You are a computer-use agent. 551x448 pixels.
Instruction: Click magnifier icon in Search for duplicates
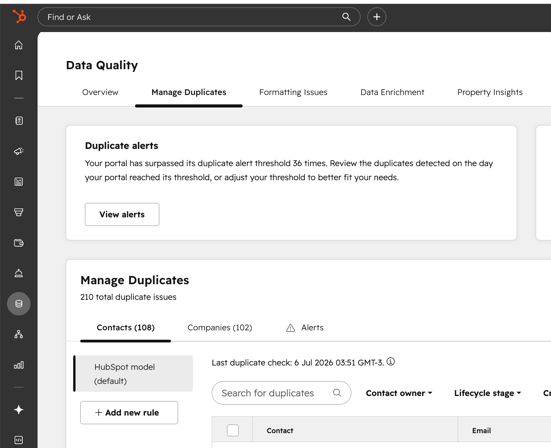click(x=337, y=393)
